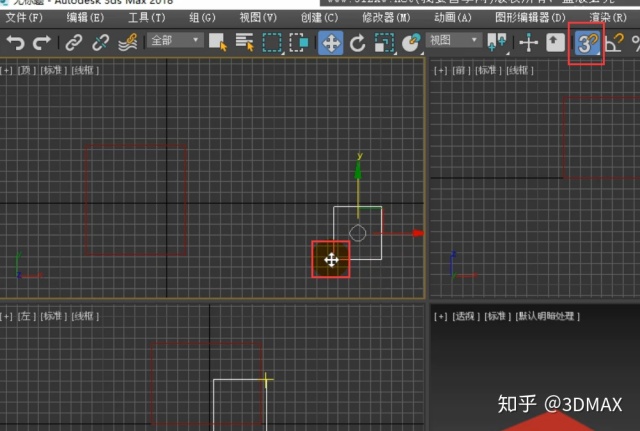Toggle the 3D Snaps button
640x431 pixels.
point(587,43)
